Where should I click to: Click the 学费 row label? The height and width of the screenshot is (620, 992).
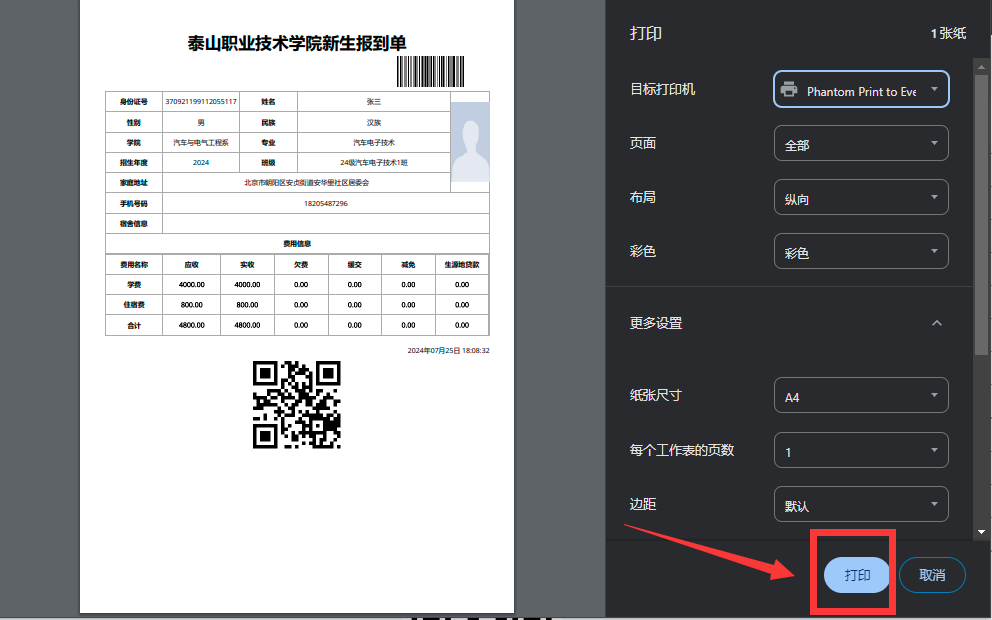[x=134, y=285]
